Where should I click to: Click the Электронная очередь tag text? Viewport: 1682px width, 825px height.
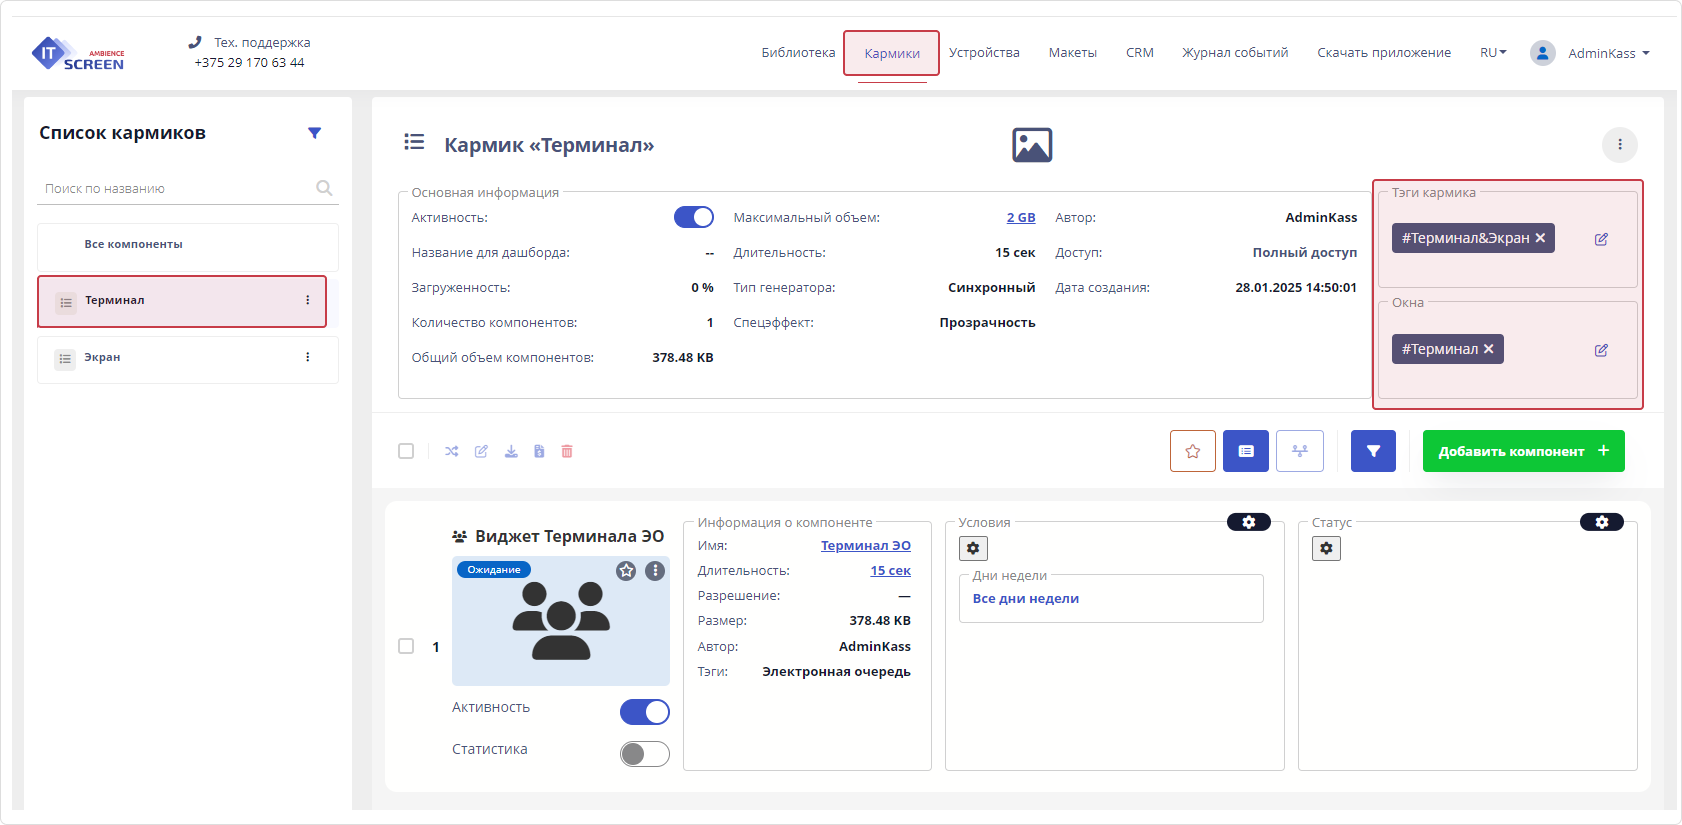(836, 672)
